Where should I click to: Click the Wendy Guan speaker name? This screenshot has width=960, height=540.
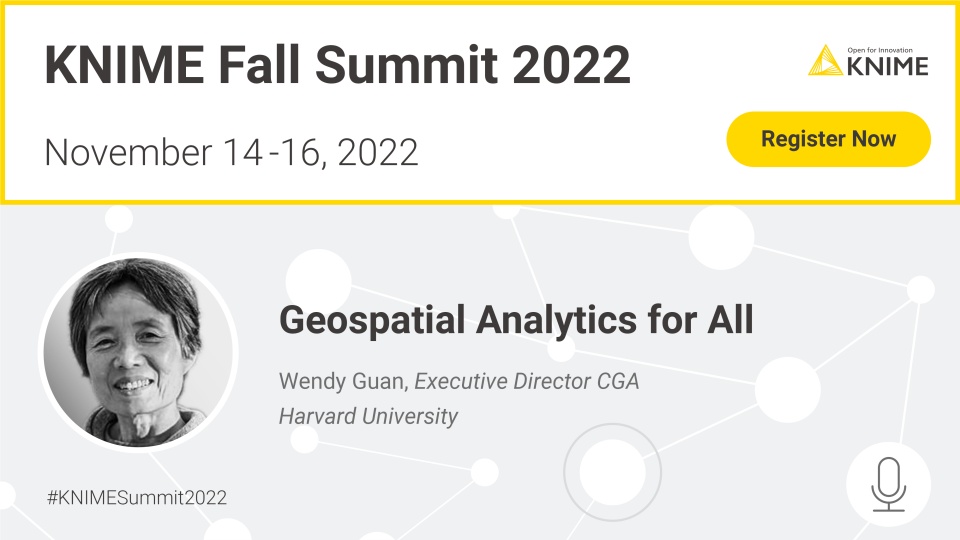tap(343, 381)
